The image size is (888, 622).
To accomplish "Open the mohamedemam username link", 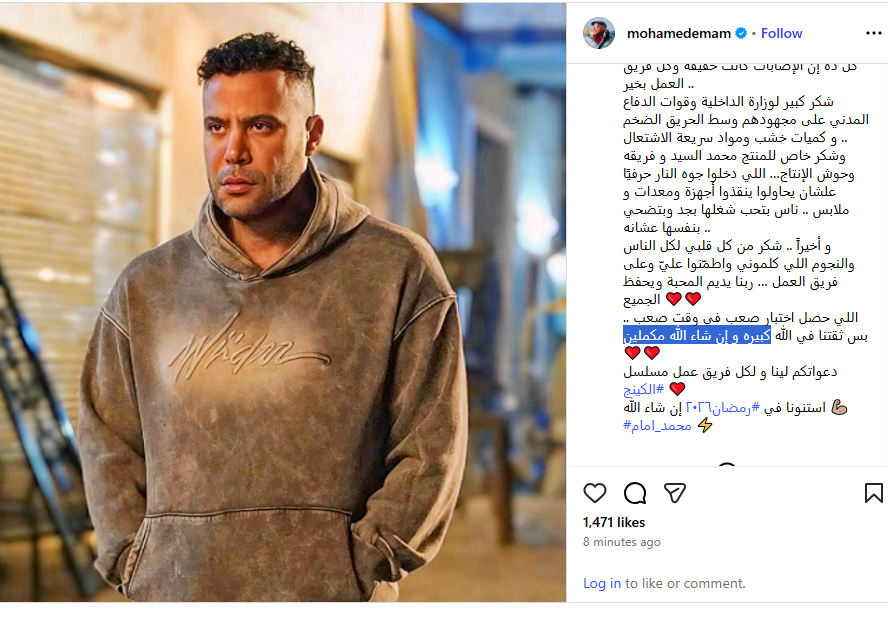I will 678,33.
